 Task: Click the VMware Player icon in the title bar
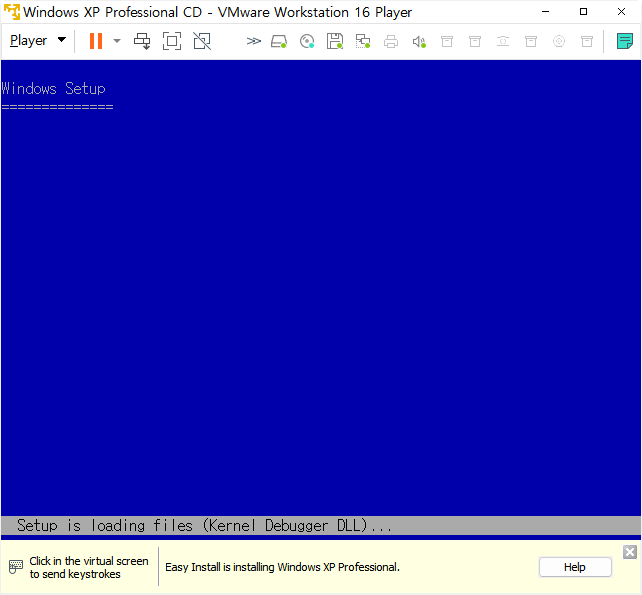click(11, 11)
